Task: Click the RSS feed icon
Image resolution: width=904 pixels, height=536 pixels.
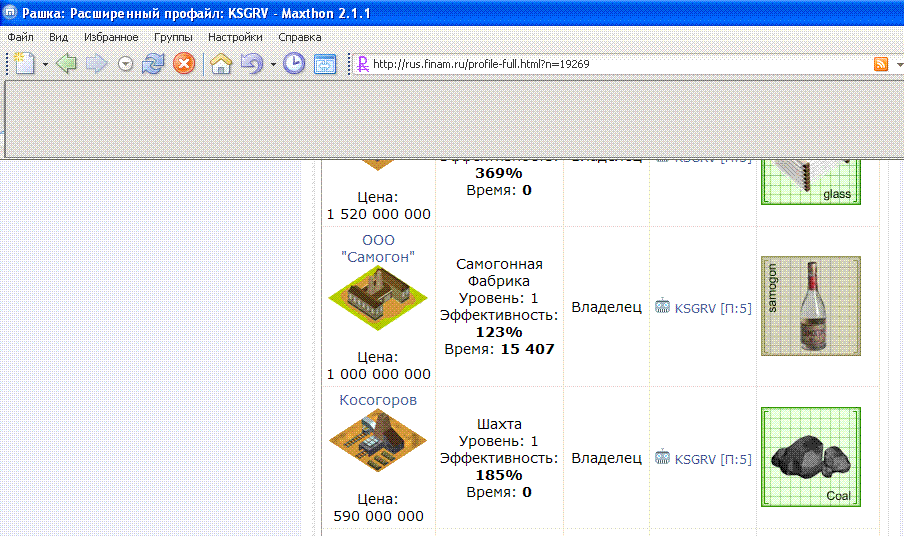Action: tap(880, 64)
